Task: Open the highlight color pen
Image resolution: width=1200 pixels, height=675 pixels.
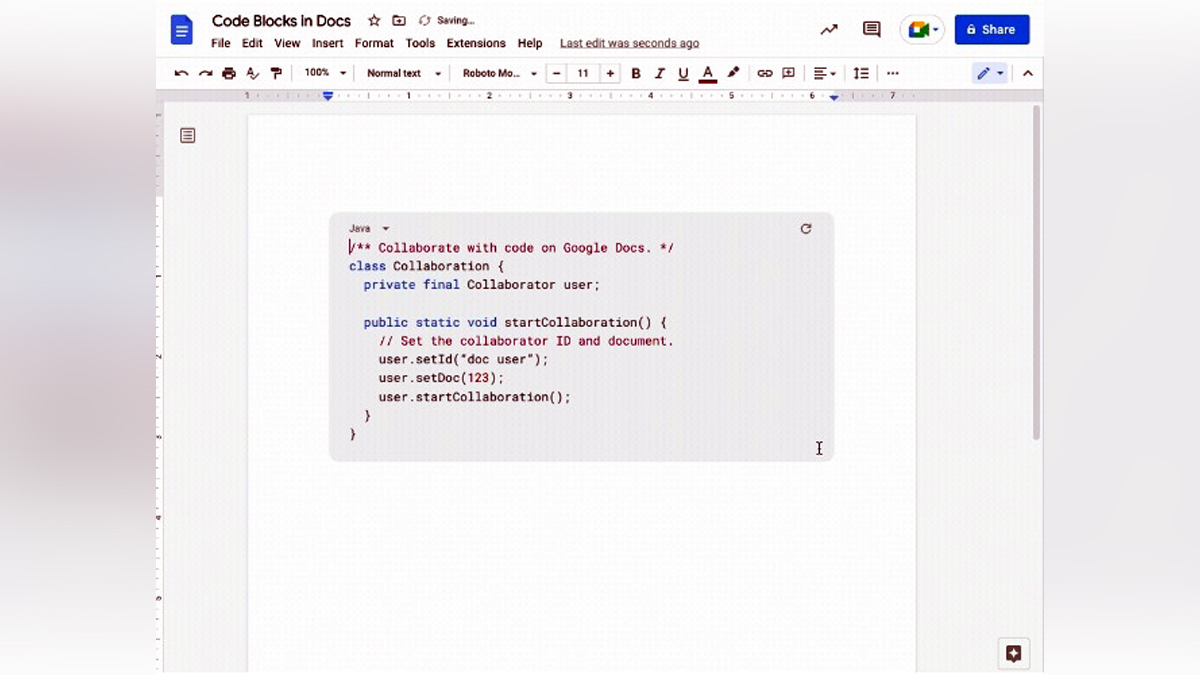Action: click(x=733, y=73)
